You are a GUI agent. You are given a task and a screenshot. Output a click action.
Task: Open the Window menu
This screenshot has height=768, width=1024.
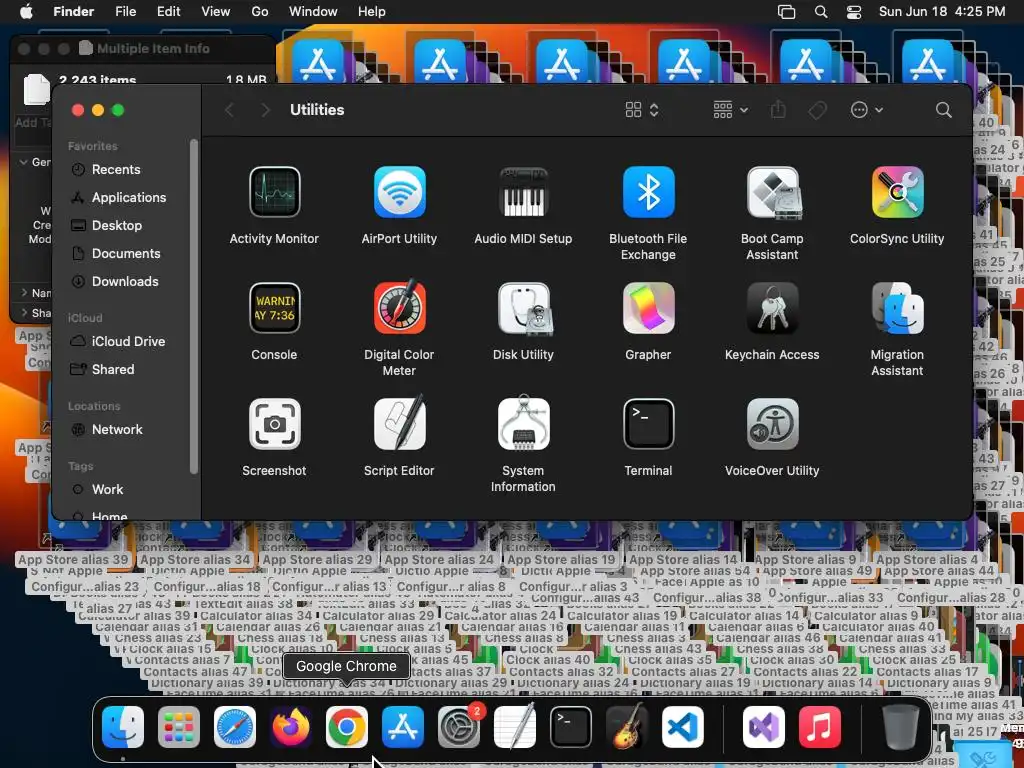pos(313,11)
